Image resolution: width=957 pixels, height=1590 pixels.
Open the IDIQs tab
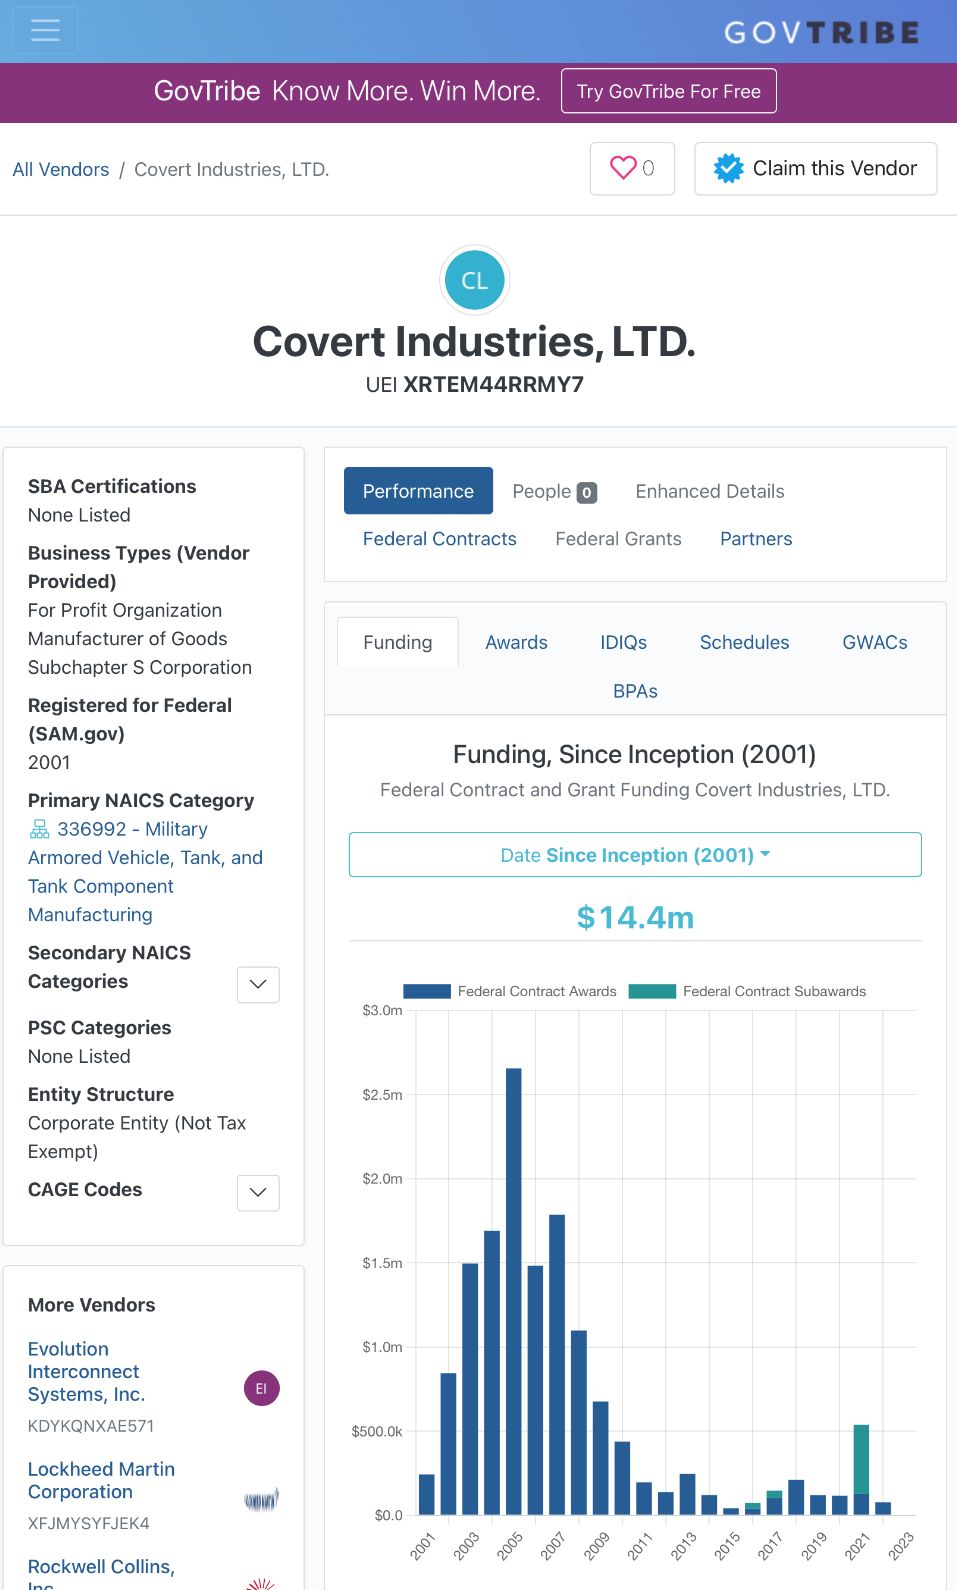(624, 642)
